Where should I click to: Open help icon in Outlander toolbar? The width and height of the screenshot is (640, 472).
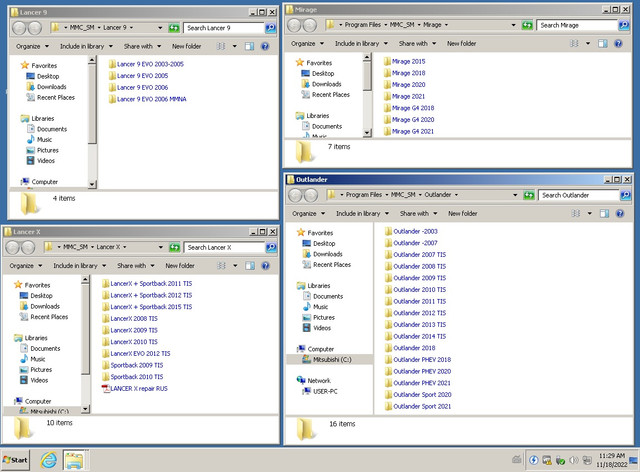pyautogui.click(x=620, y=213)
